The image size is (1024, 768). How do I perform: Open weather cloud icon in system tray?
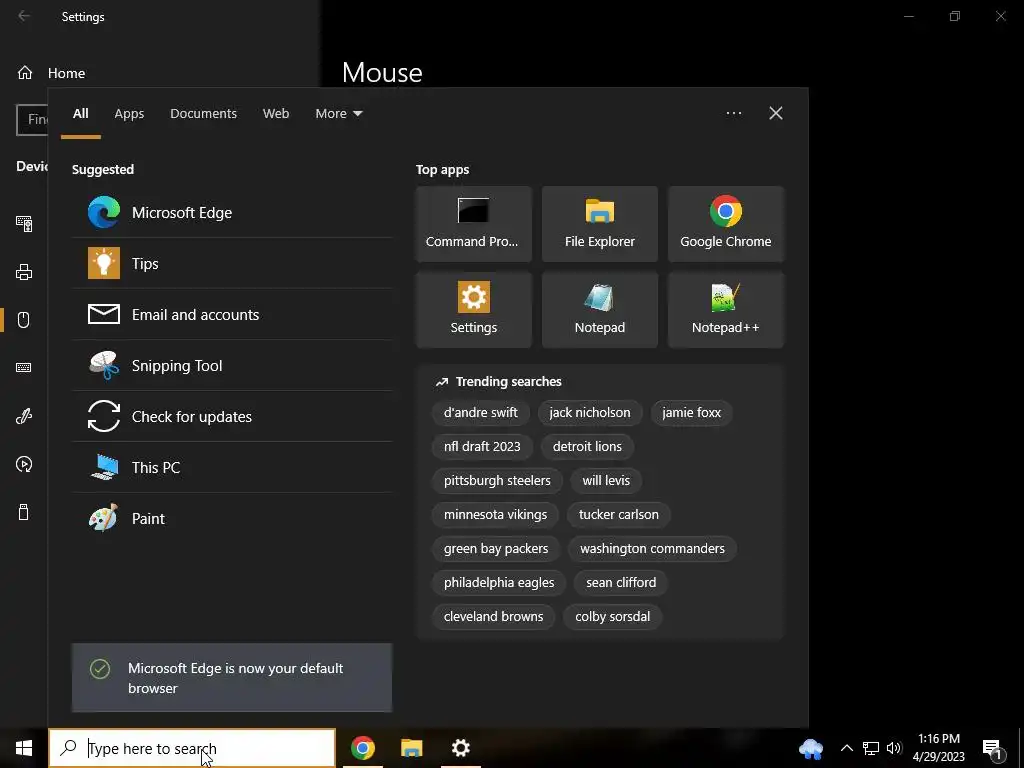point(811,748)
